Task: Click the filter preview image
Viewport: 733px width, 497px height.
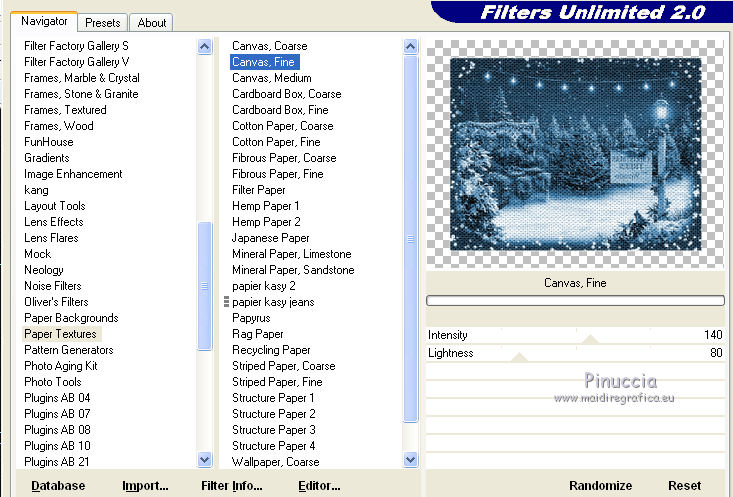Action: [575, 154]
